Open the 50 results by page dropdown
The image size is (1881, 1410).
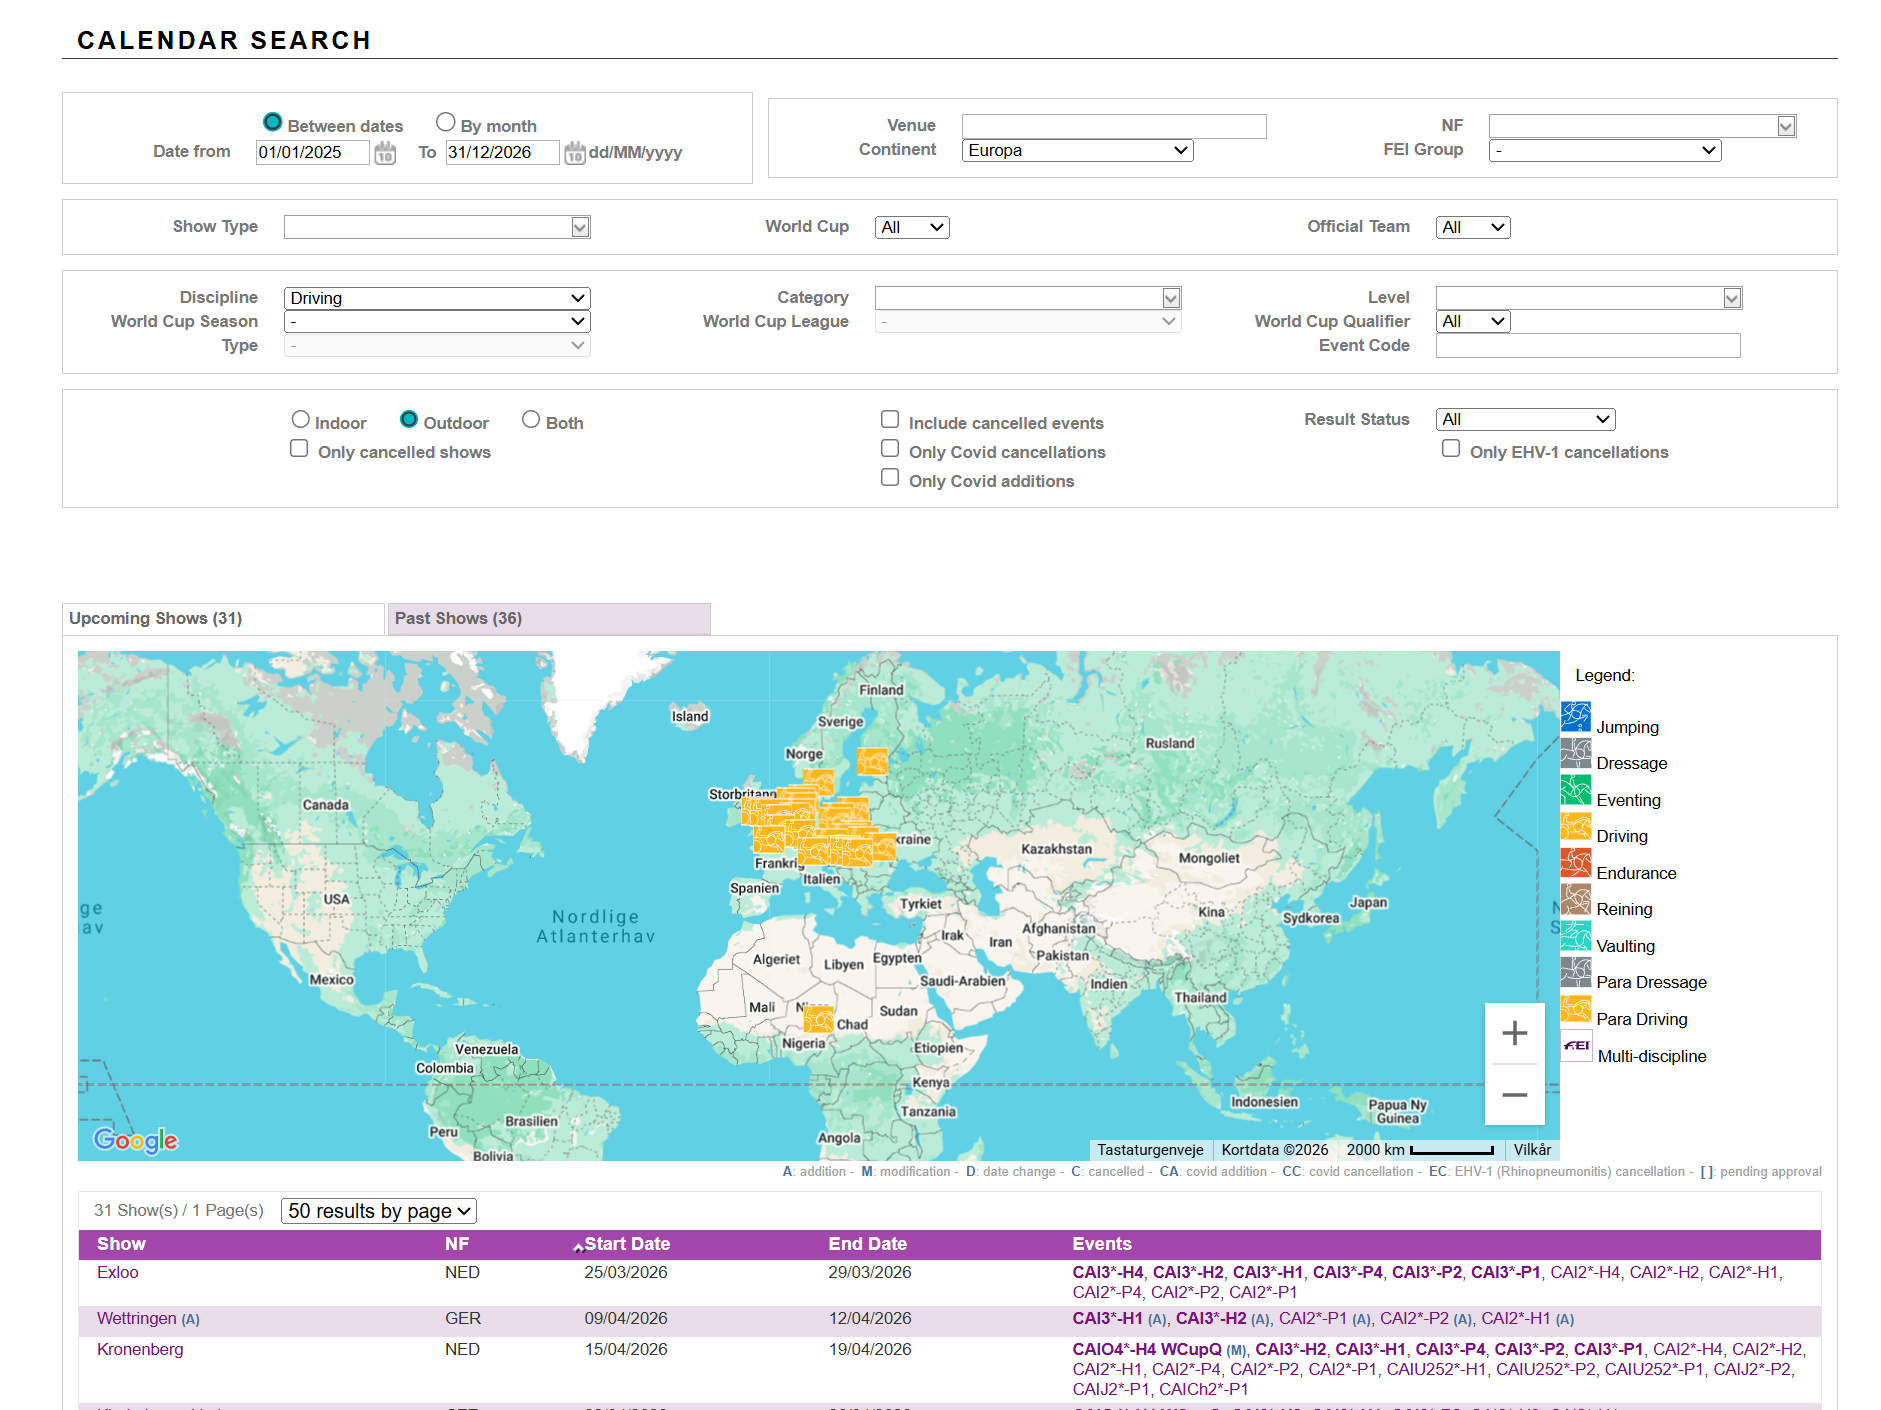pos(378,1211)
